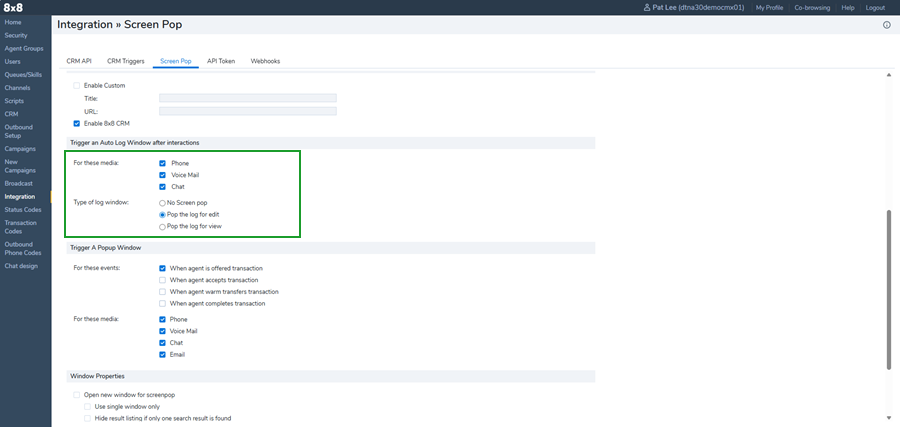Select the No Screen pop radio option
The width and height of the screenshot is (900, 427).
[x=162, y=203]
